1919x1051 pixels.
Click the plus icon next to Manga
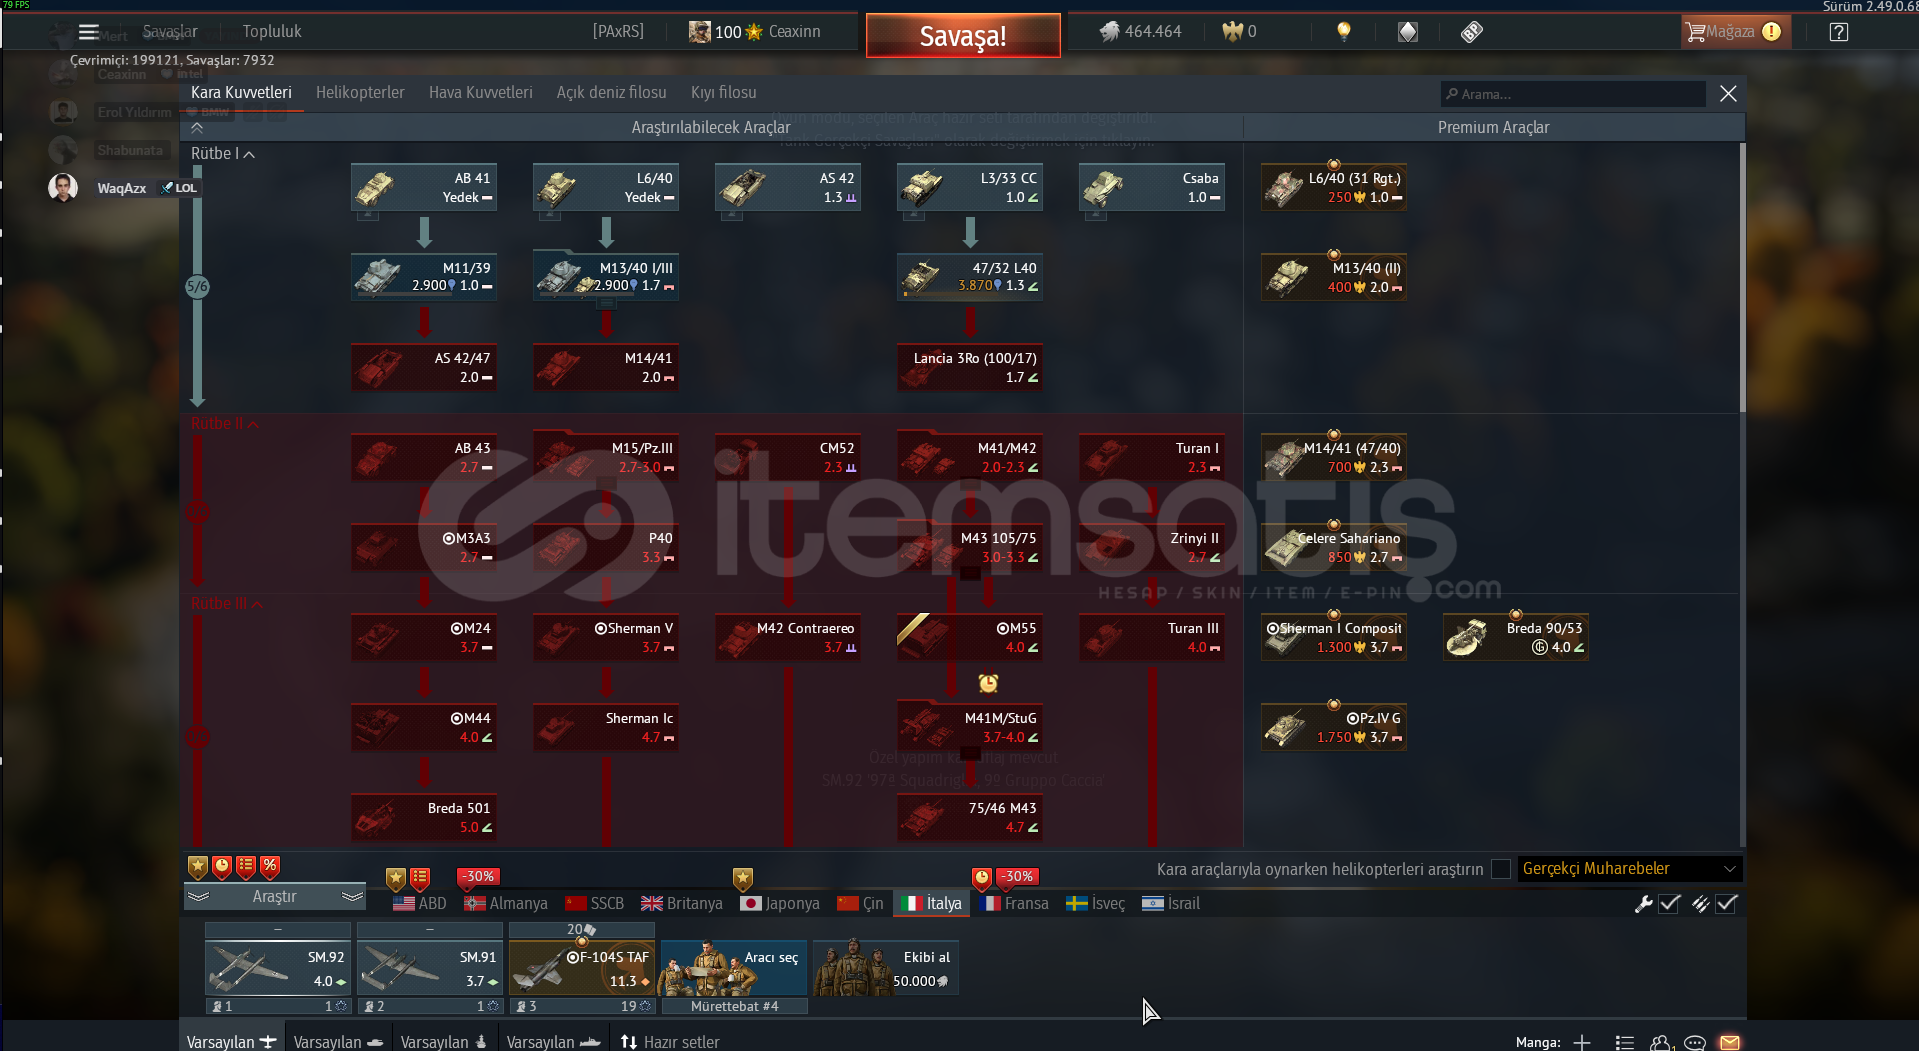pyautogui.click(x=1582, y=1042)
